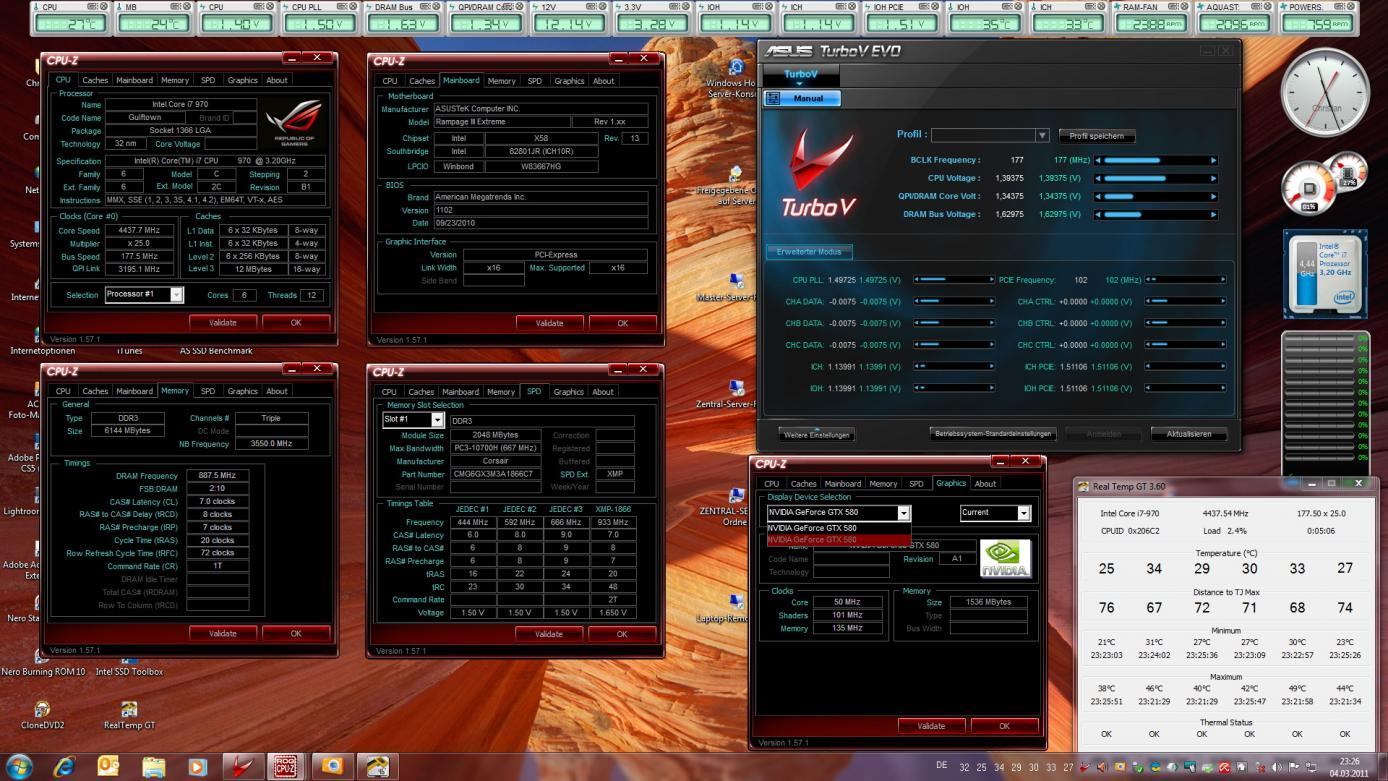Click the taskbar clock showing 23:26

1350,767
